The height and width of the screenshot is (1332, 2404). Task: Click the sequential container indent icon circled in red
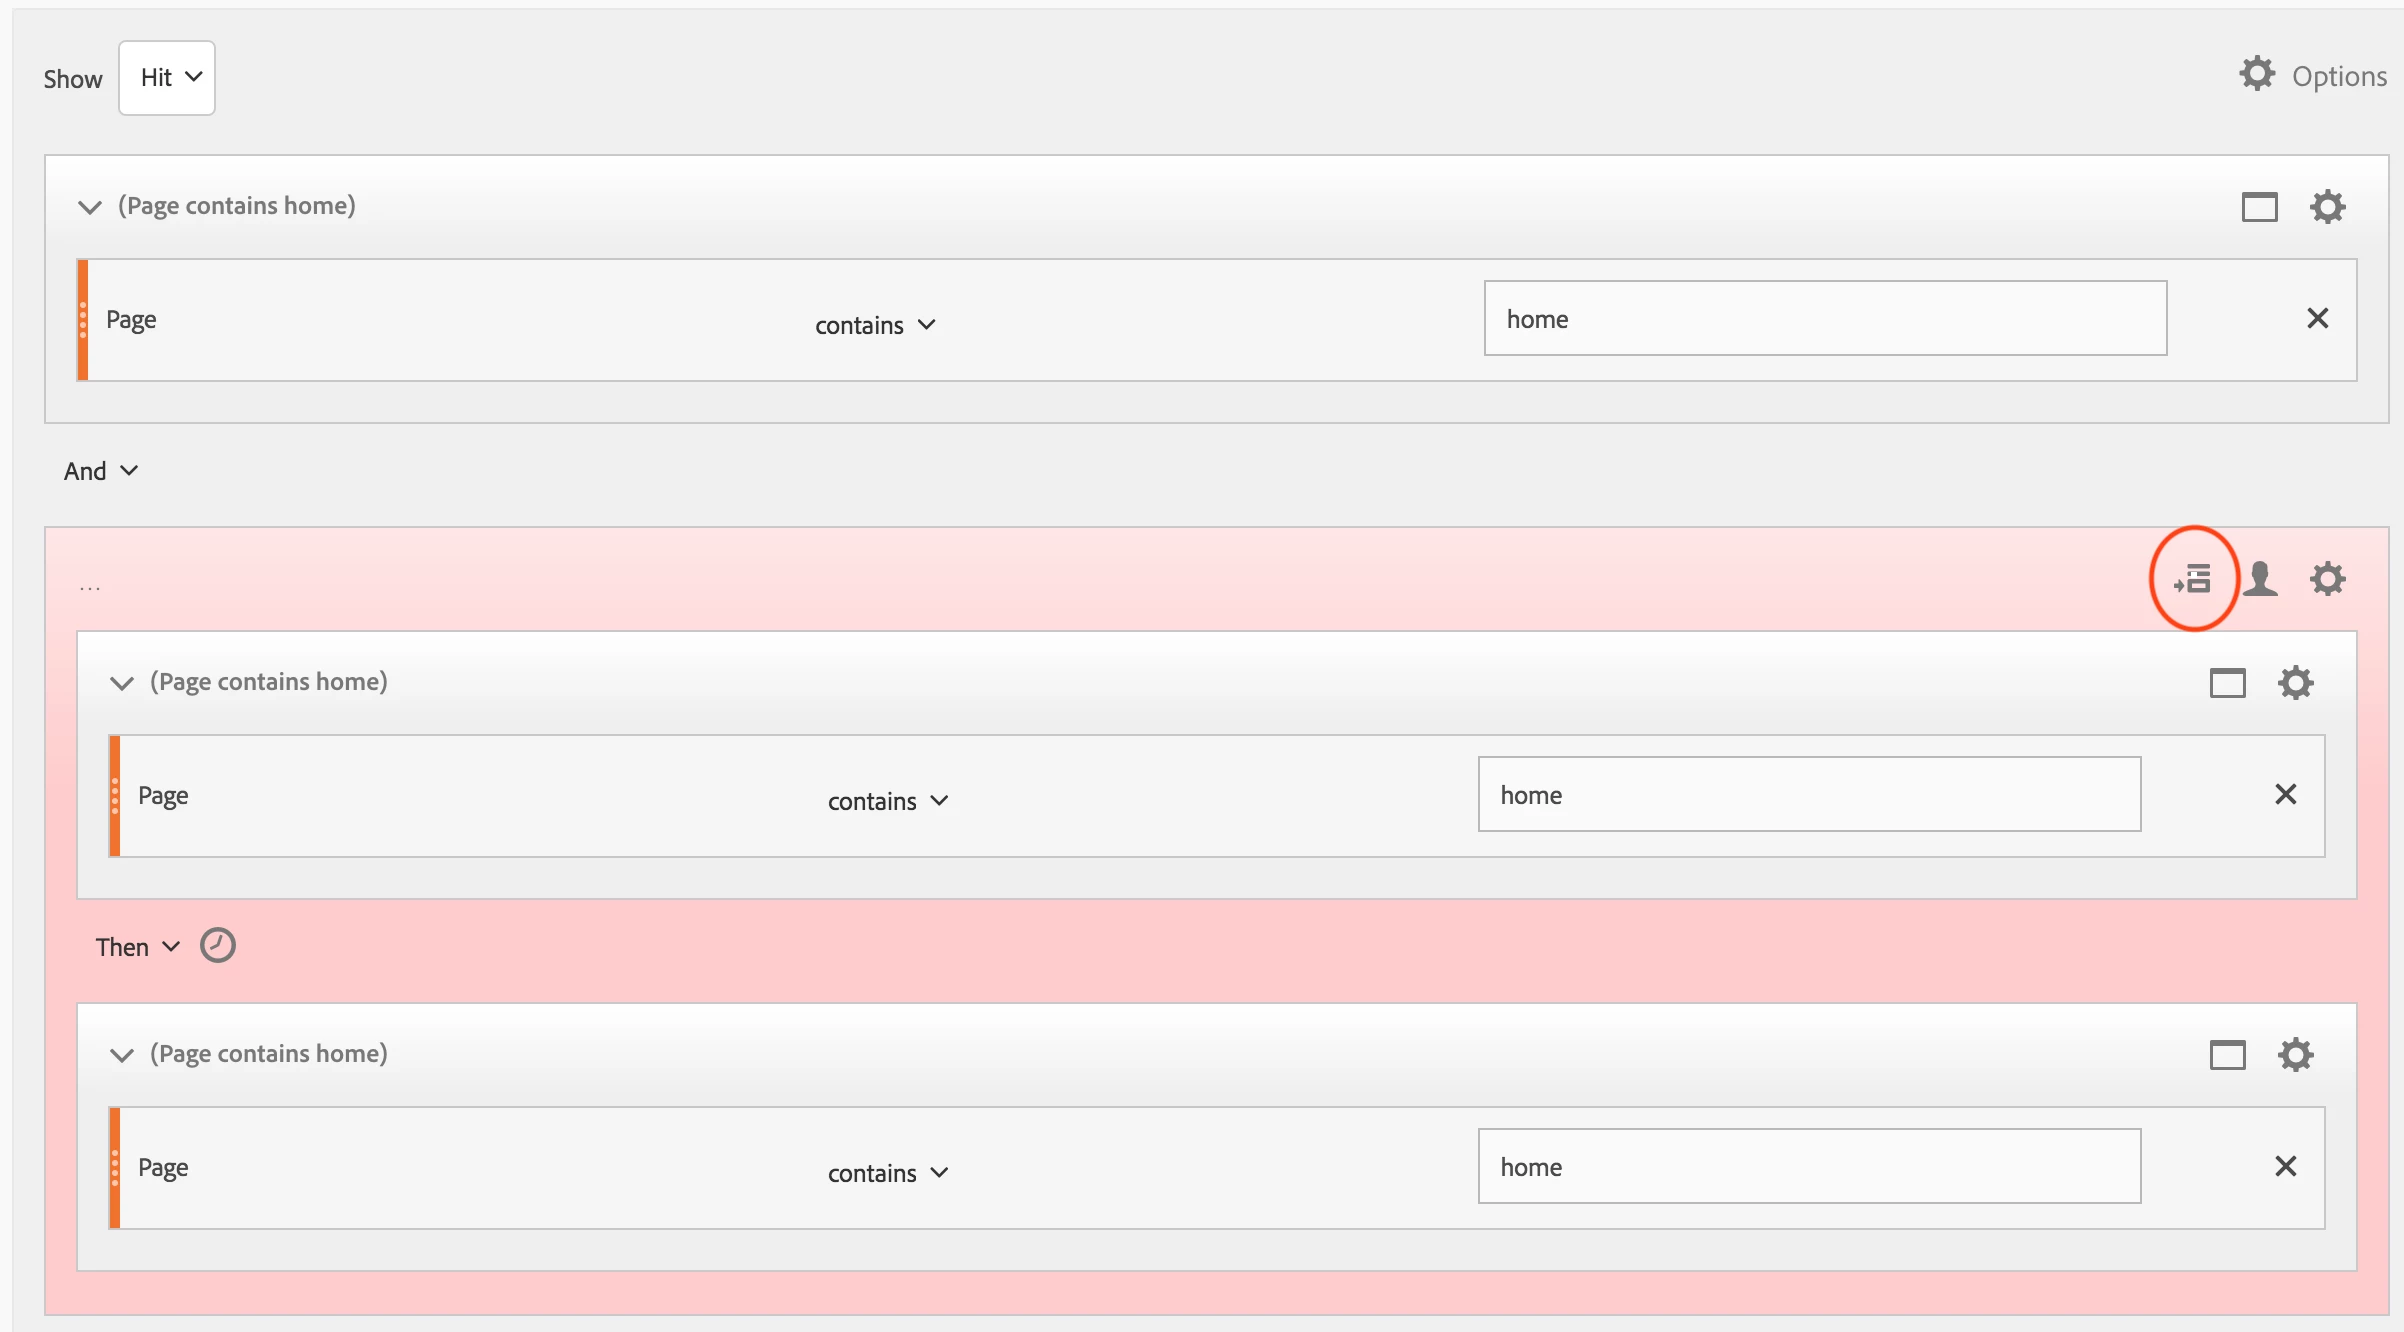(x=2193, y=579)
